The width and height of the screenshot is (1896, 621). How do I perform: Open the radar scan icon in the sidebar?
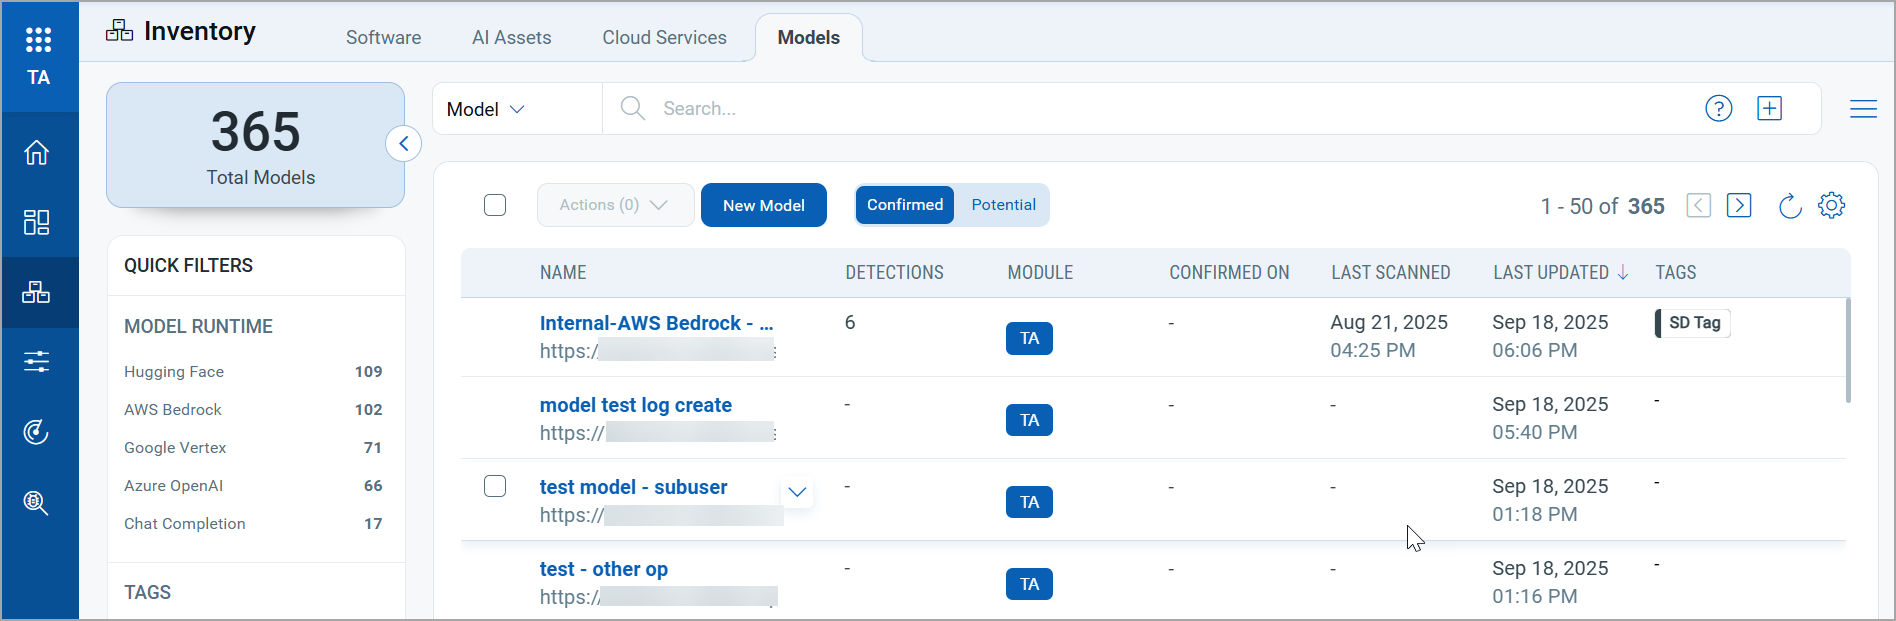tap(37, 432)
